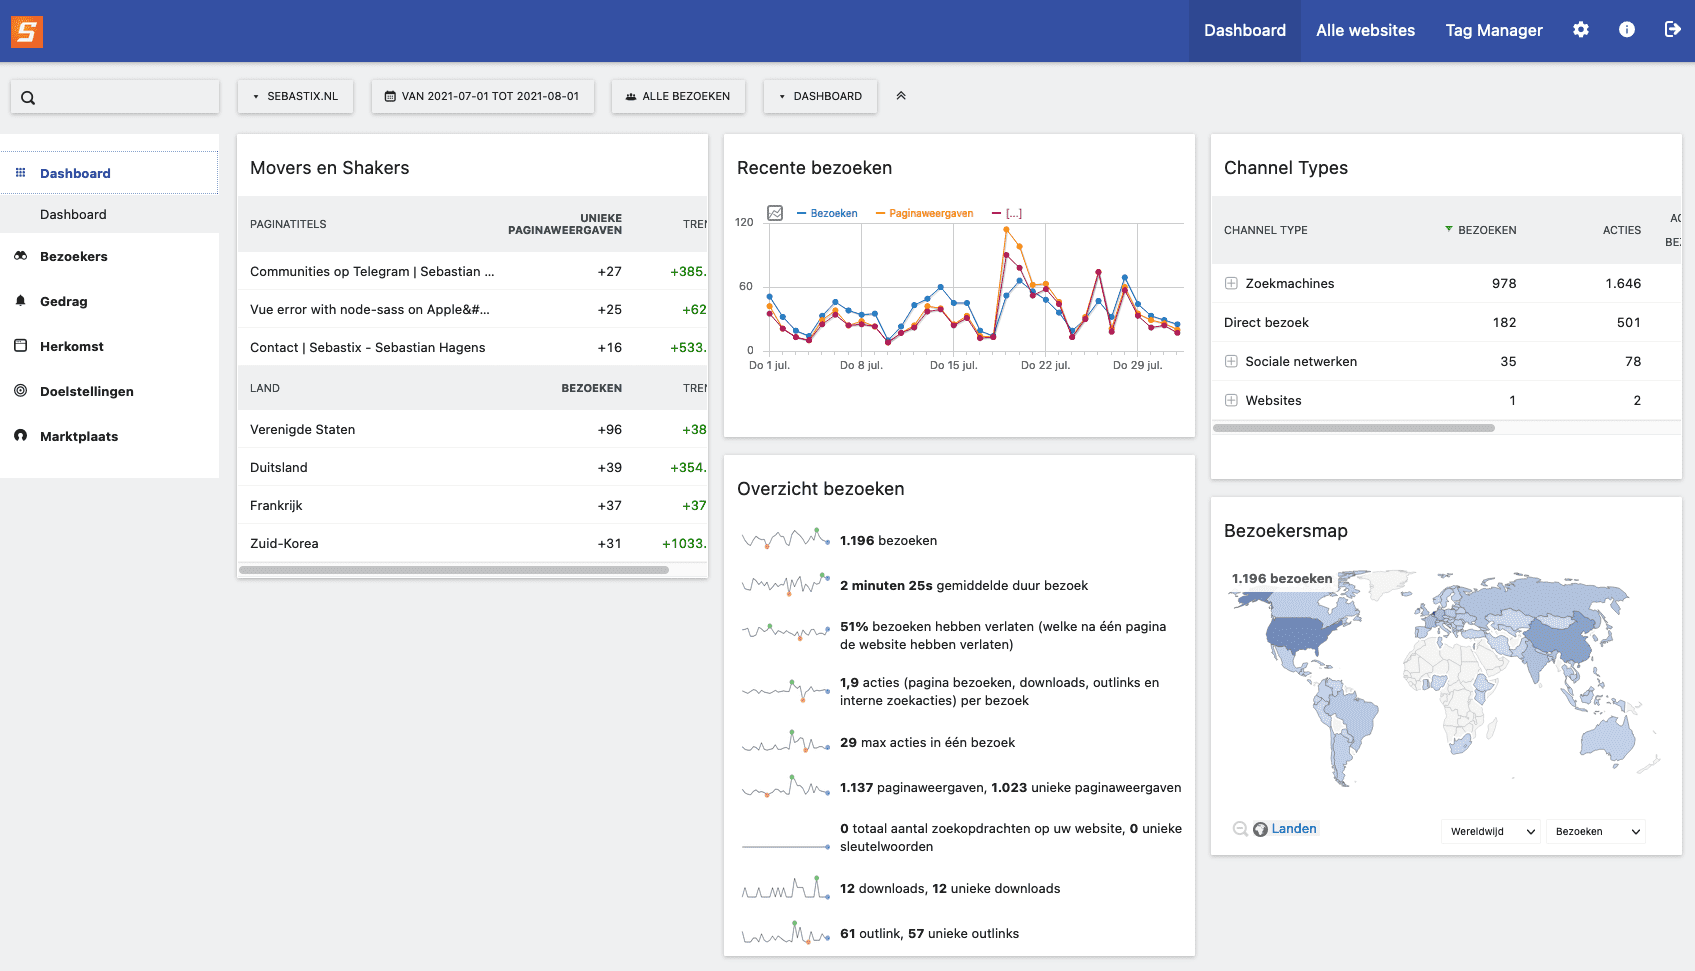Open the settings gear icon
Image resolution: width=1695 pixels, height=971 pixels.
1581,30
